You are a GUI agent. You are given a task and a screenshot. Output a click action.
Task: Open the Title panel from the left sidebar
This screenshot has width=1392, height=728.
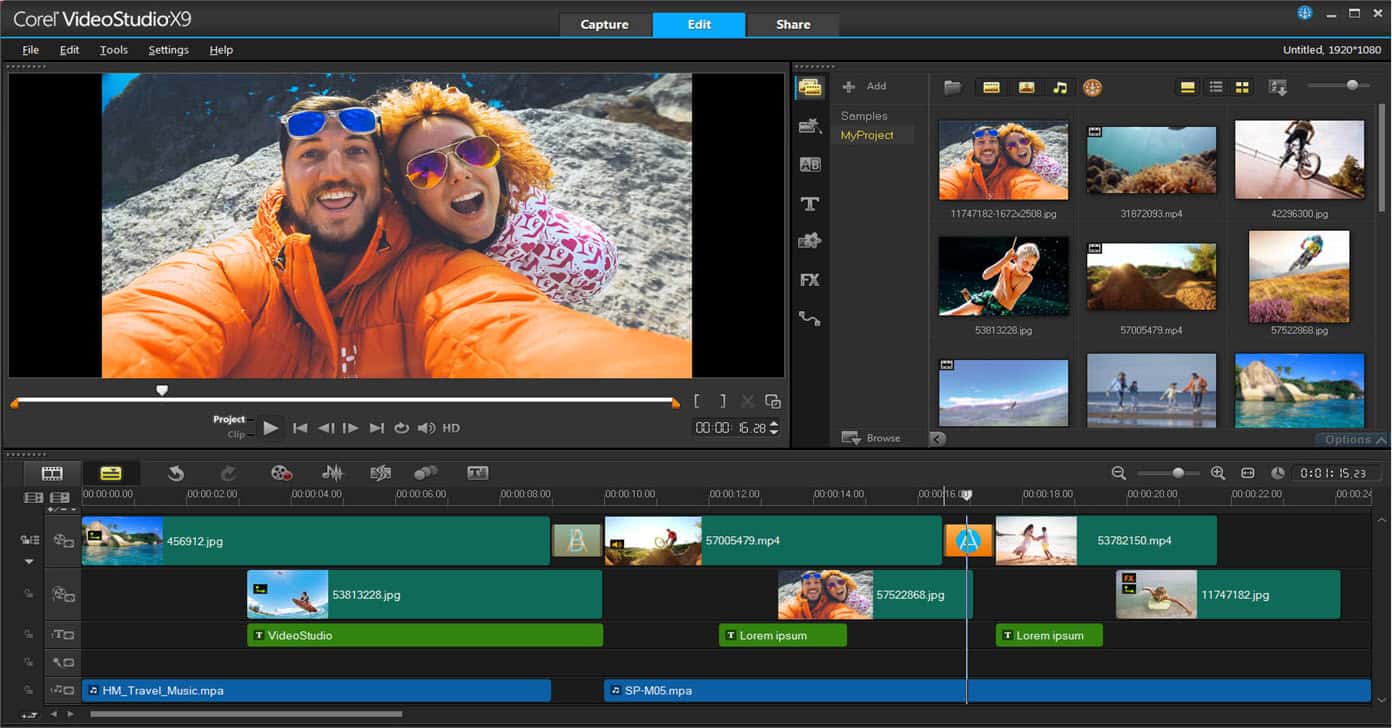click(810, 203)
